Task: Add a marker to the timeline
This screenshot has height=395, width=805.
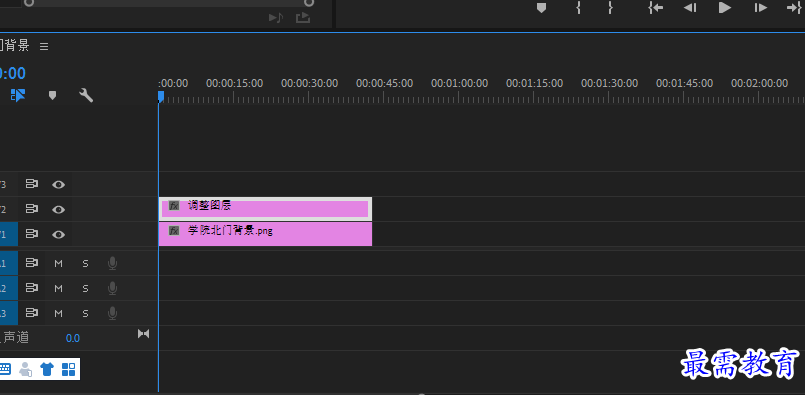Action: 52,96
